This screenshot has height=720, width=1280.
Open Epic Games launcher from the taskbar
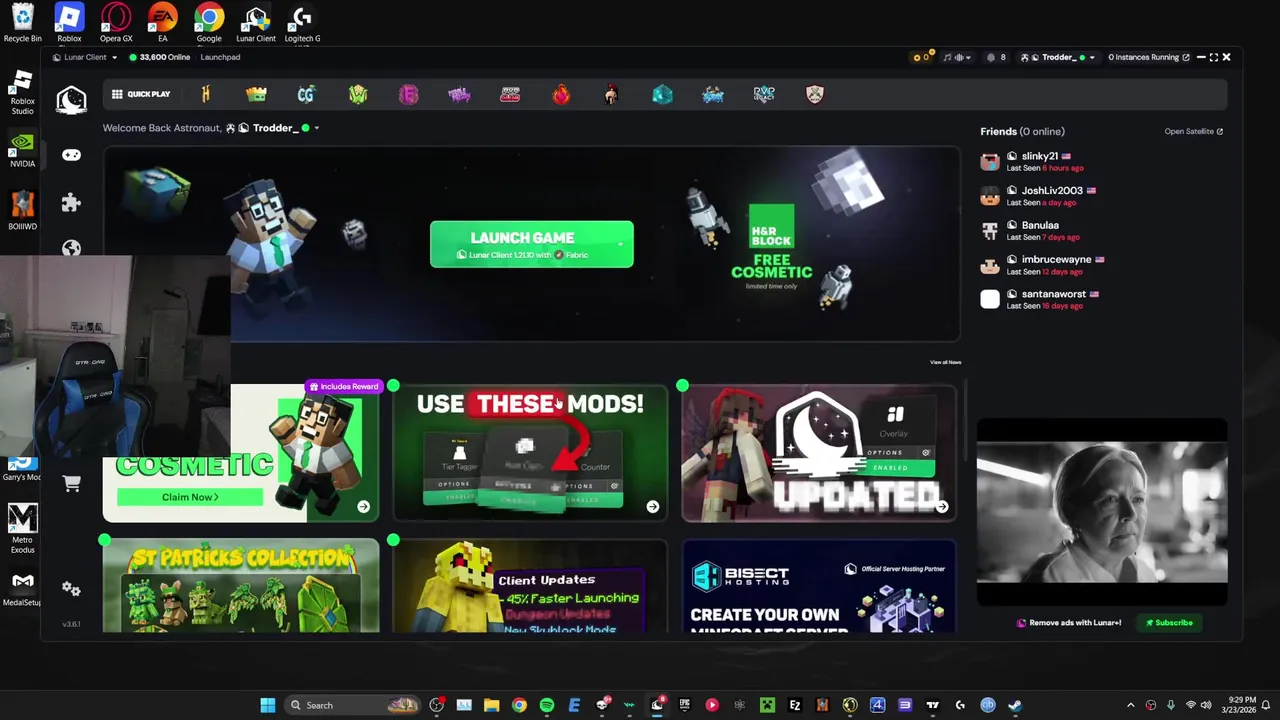click(x=684, y=705)
